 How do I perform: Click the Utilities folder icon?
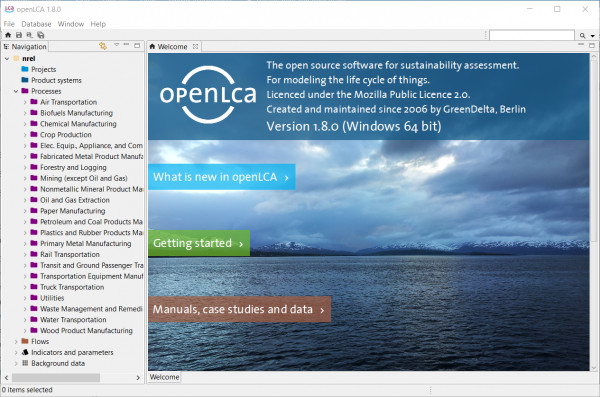click(x=34, y=297)
